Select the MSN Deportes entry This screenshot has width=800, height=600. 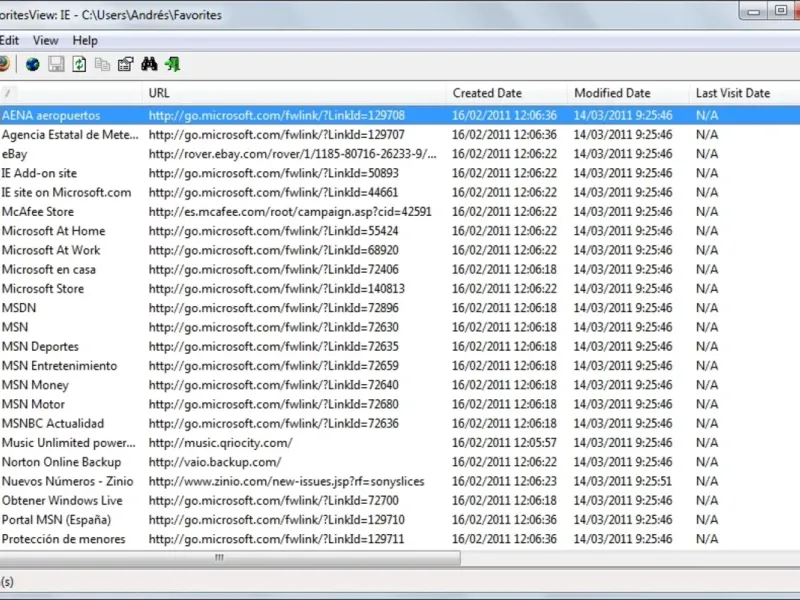tap(40, 346)
